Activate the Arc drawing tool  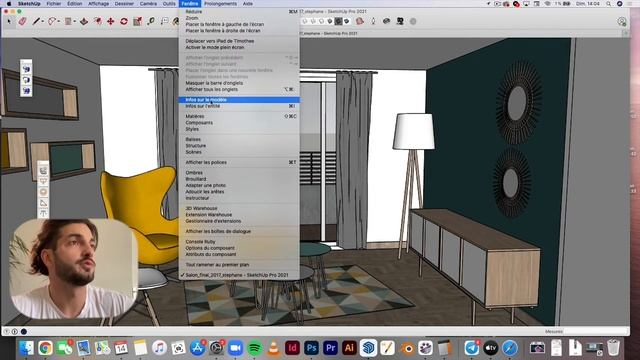[52, 21]
